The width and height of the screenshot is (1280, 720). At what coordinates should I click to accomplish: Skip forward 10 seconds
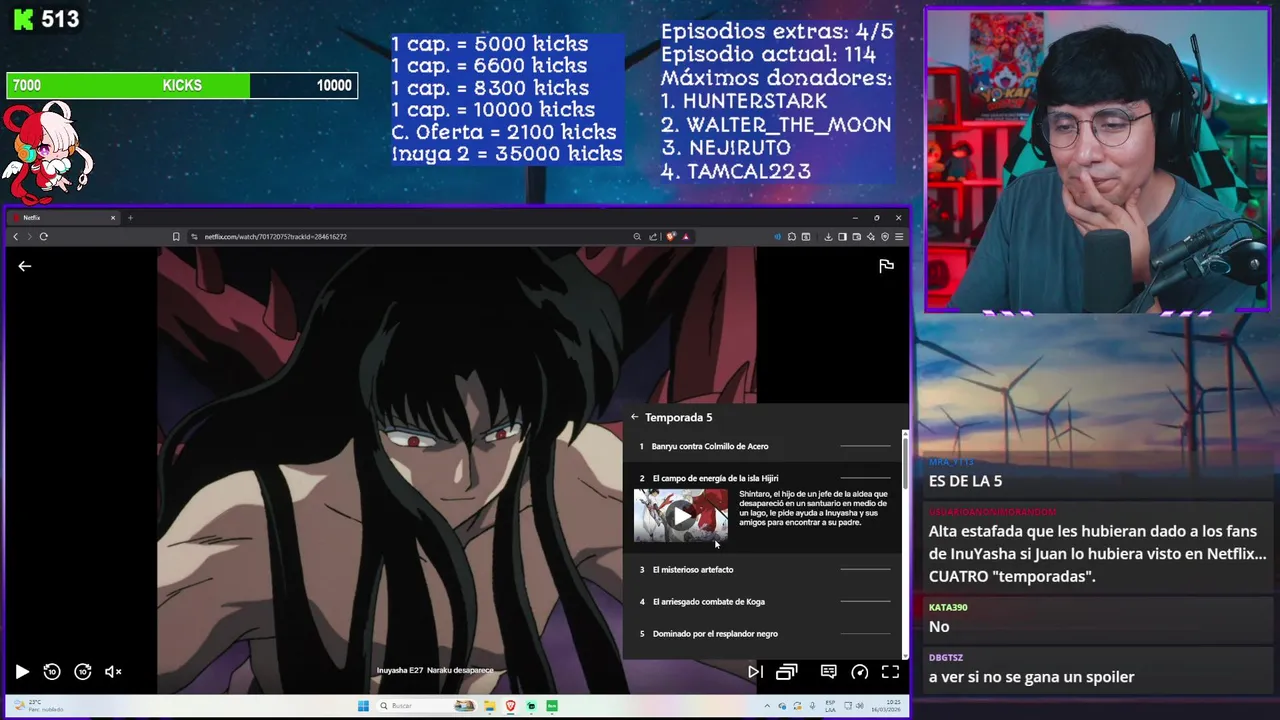(x=83, y=672)
